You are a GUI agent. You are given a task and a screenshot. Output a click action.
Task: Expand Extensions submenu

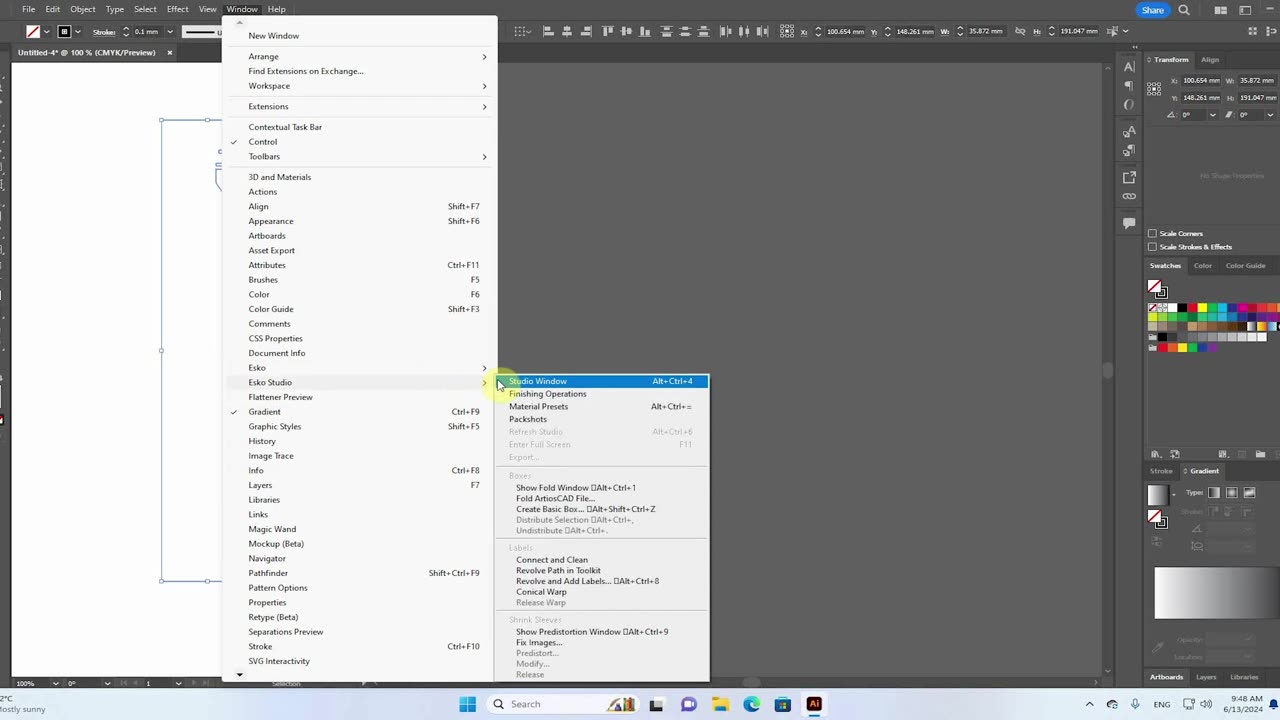click(x=360, y=107)
